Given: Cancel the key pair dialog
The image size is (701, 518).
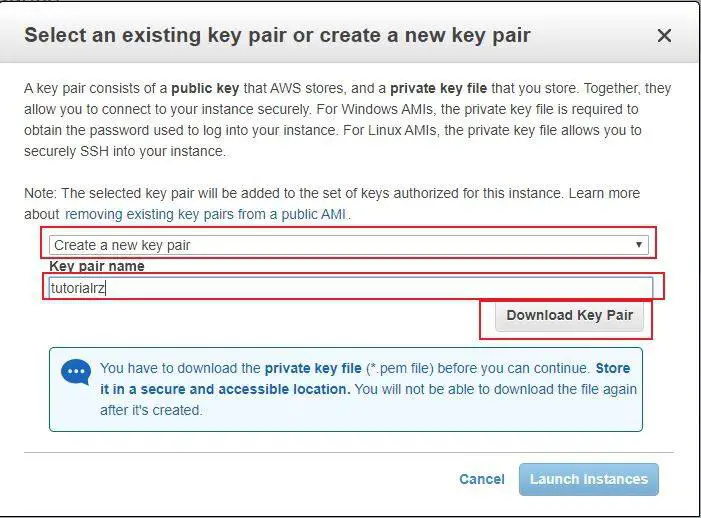Looking at the screenshot, I should (x=482, y=479).
